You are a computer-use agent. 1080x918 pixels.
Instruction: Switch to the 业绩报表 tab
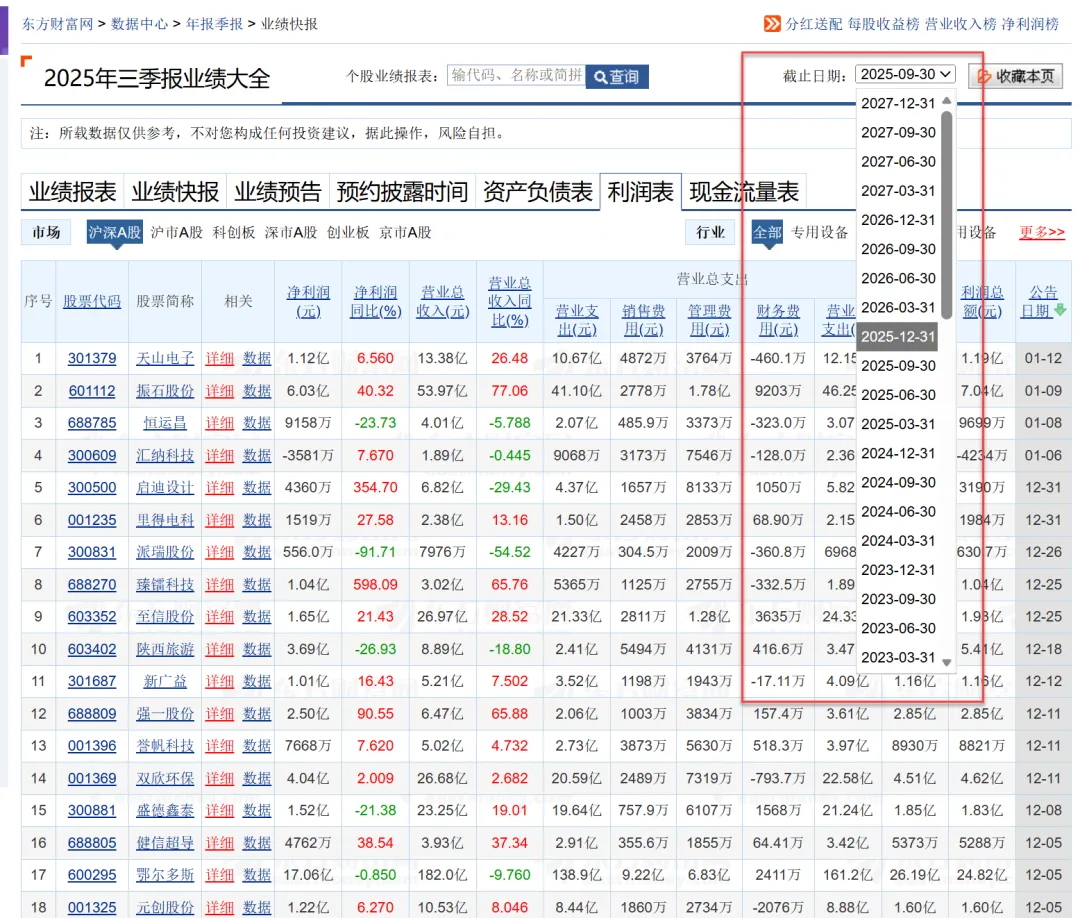(x=72, y=191)
